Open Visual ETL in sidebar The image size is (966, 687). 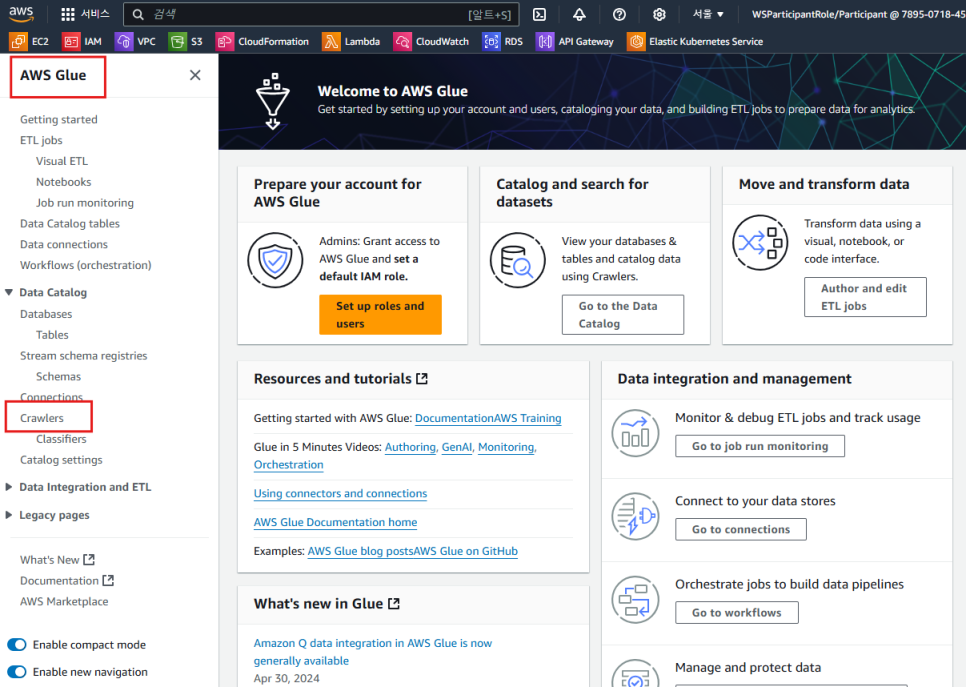point(62,161)
